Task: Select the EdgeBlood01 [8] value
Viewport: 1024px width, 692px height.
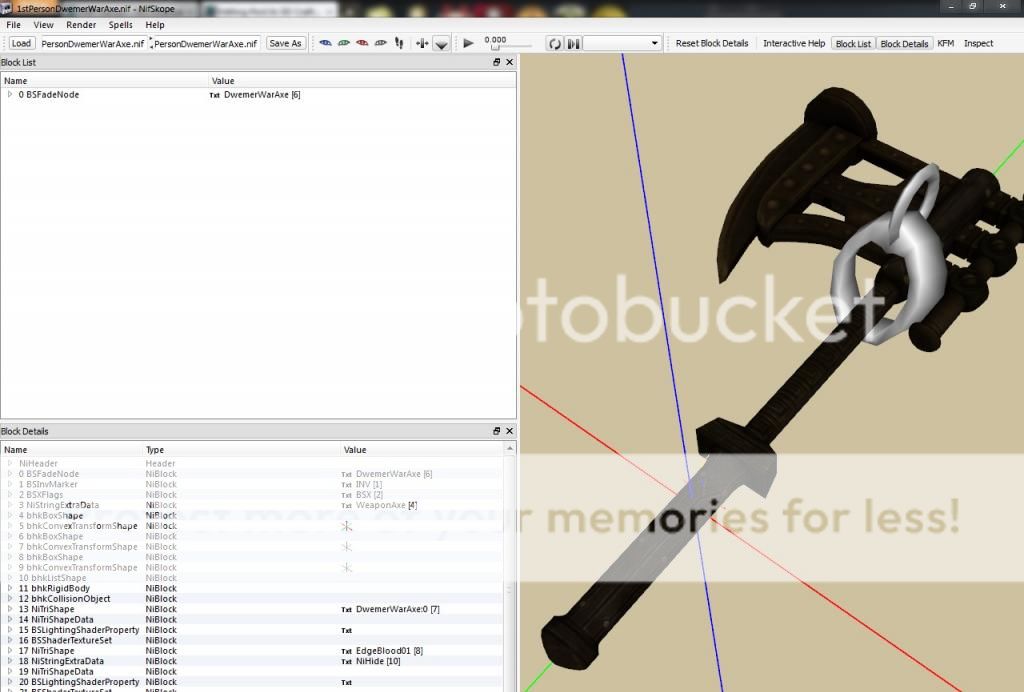Action: pyautogui.click(x=389, y=651)
